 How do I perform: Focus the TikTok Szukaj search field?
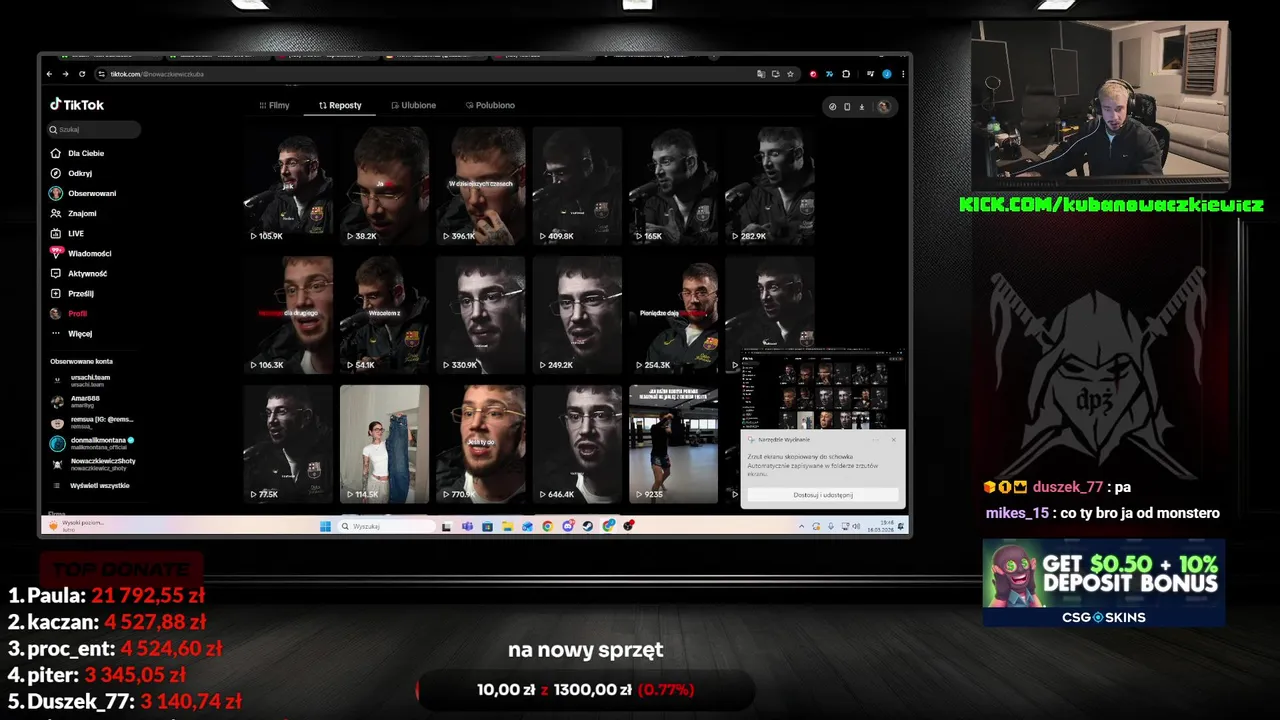point(94,129)
